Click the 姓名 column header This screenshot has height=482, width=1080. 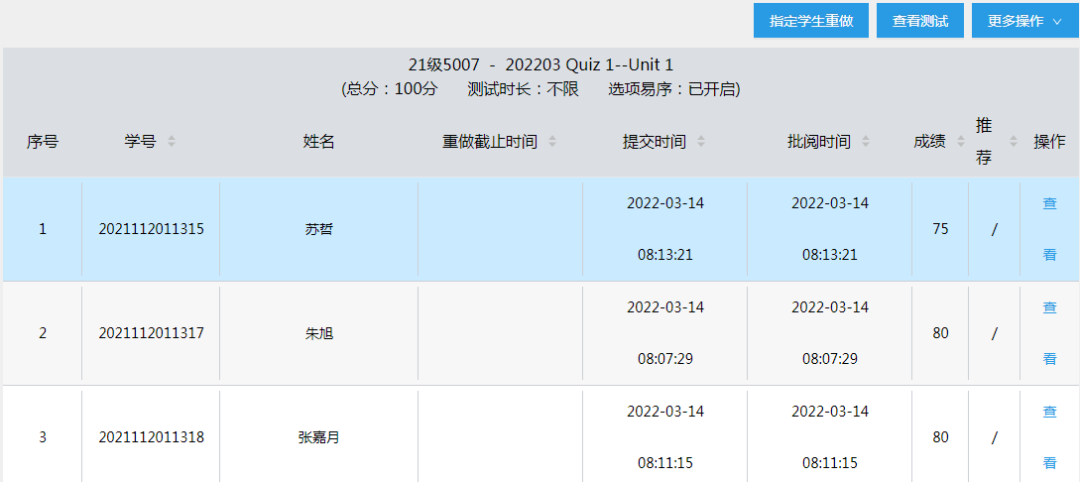pos(319,142)
